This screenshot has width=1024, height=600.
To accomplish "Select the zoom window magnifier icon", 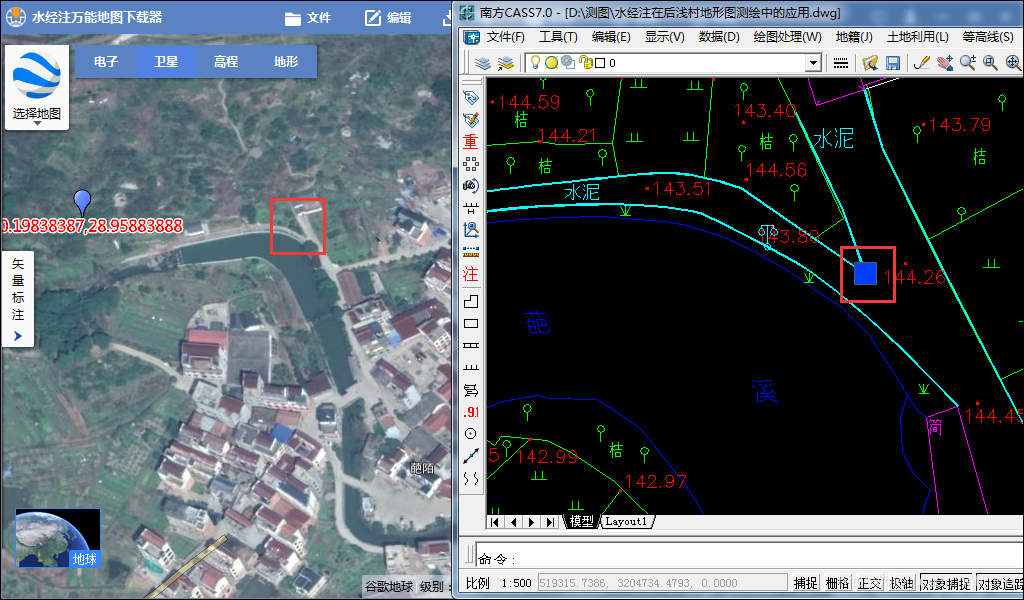I will 990,63.
